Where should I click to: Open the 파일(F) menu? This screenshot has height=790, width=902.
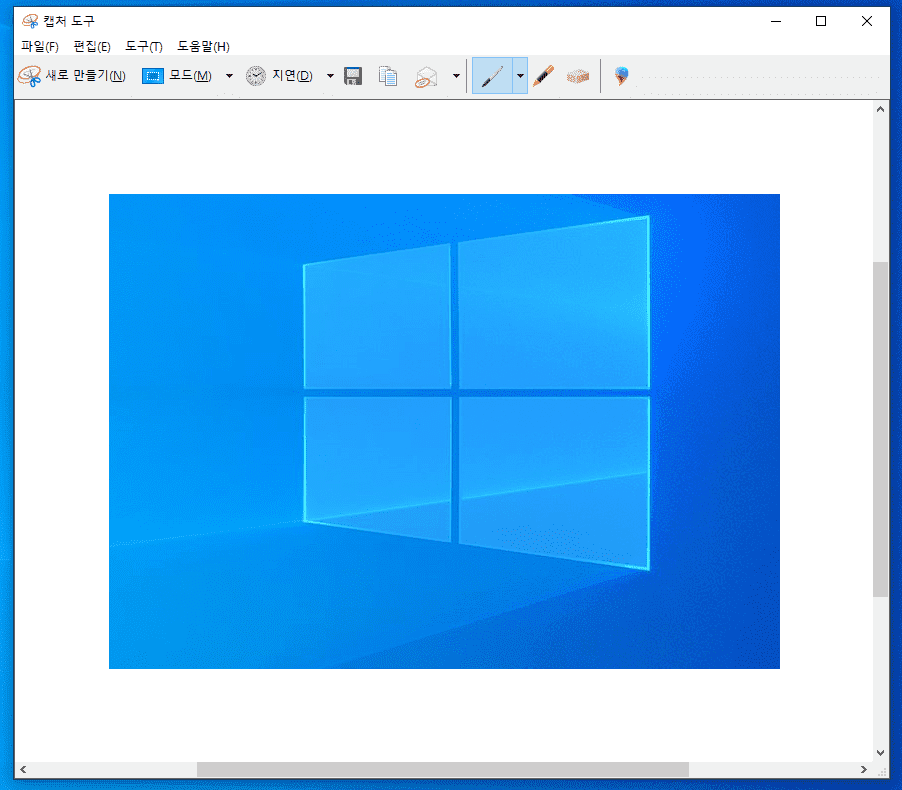pyautogui.click(x=40, y=47)
